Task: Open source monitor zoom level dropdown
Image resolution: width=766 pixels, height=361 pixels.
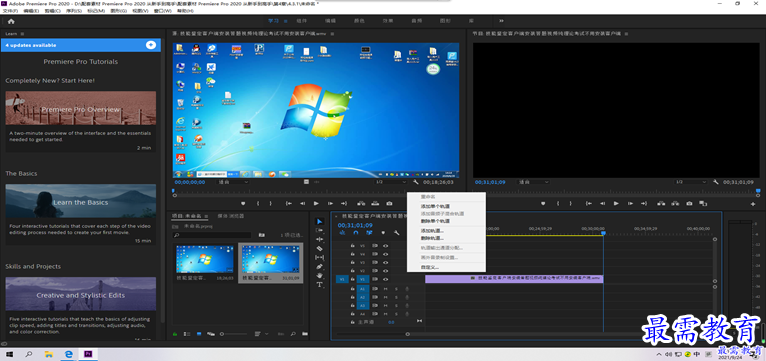Action: (x=233, y=182)
